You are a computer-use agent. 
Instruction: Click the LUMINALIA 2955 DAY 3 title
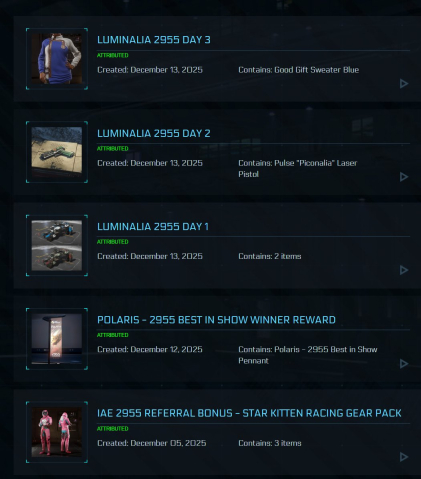(154, 40)
